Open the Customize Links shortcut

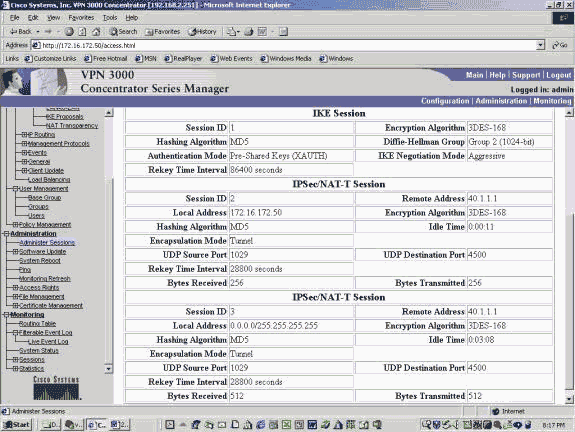[50, 59]
